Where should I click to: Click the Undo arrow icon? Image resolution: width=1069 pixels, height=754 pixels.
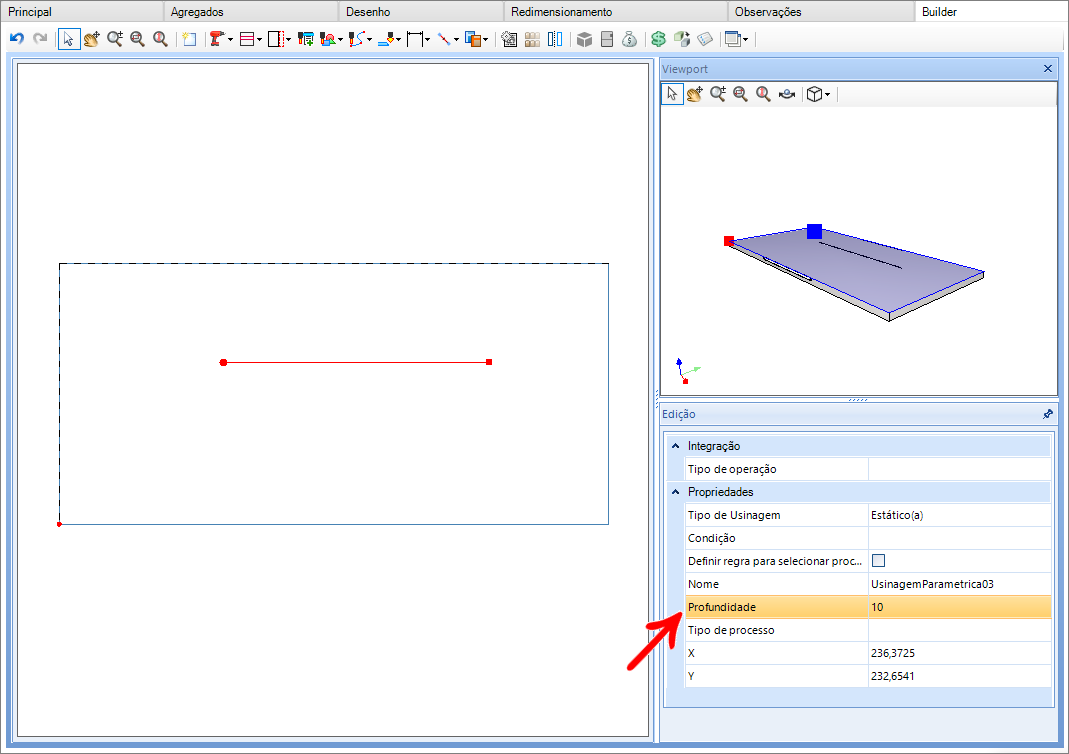tap(16, 39)
